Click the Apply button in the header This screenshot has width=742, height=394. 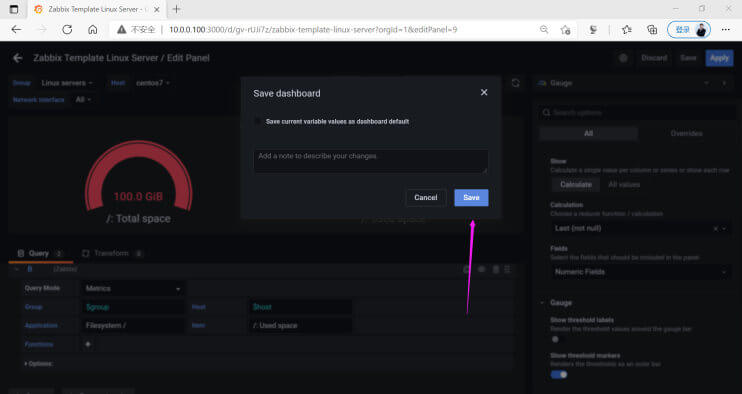tap(719, 58)
